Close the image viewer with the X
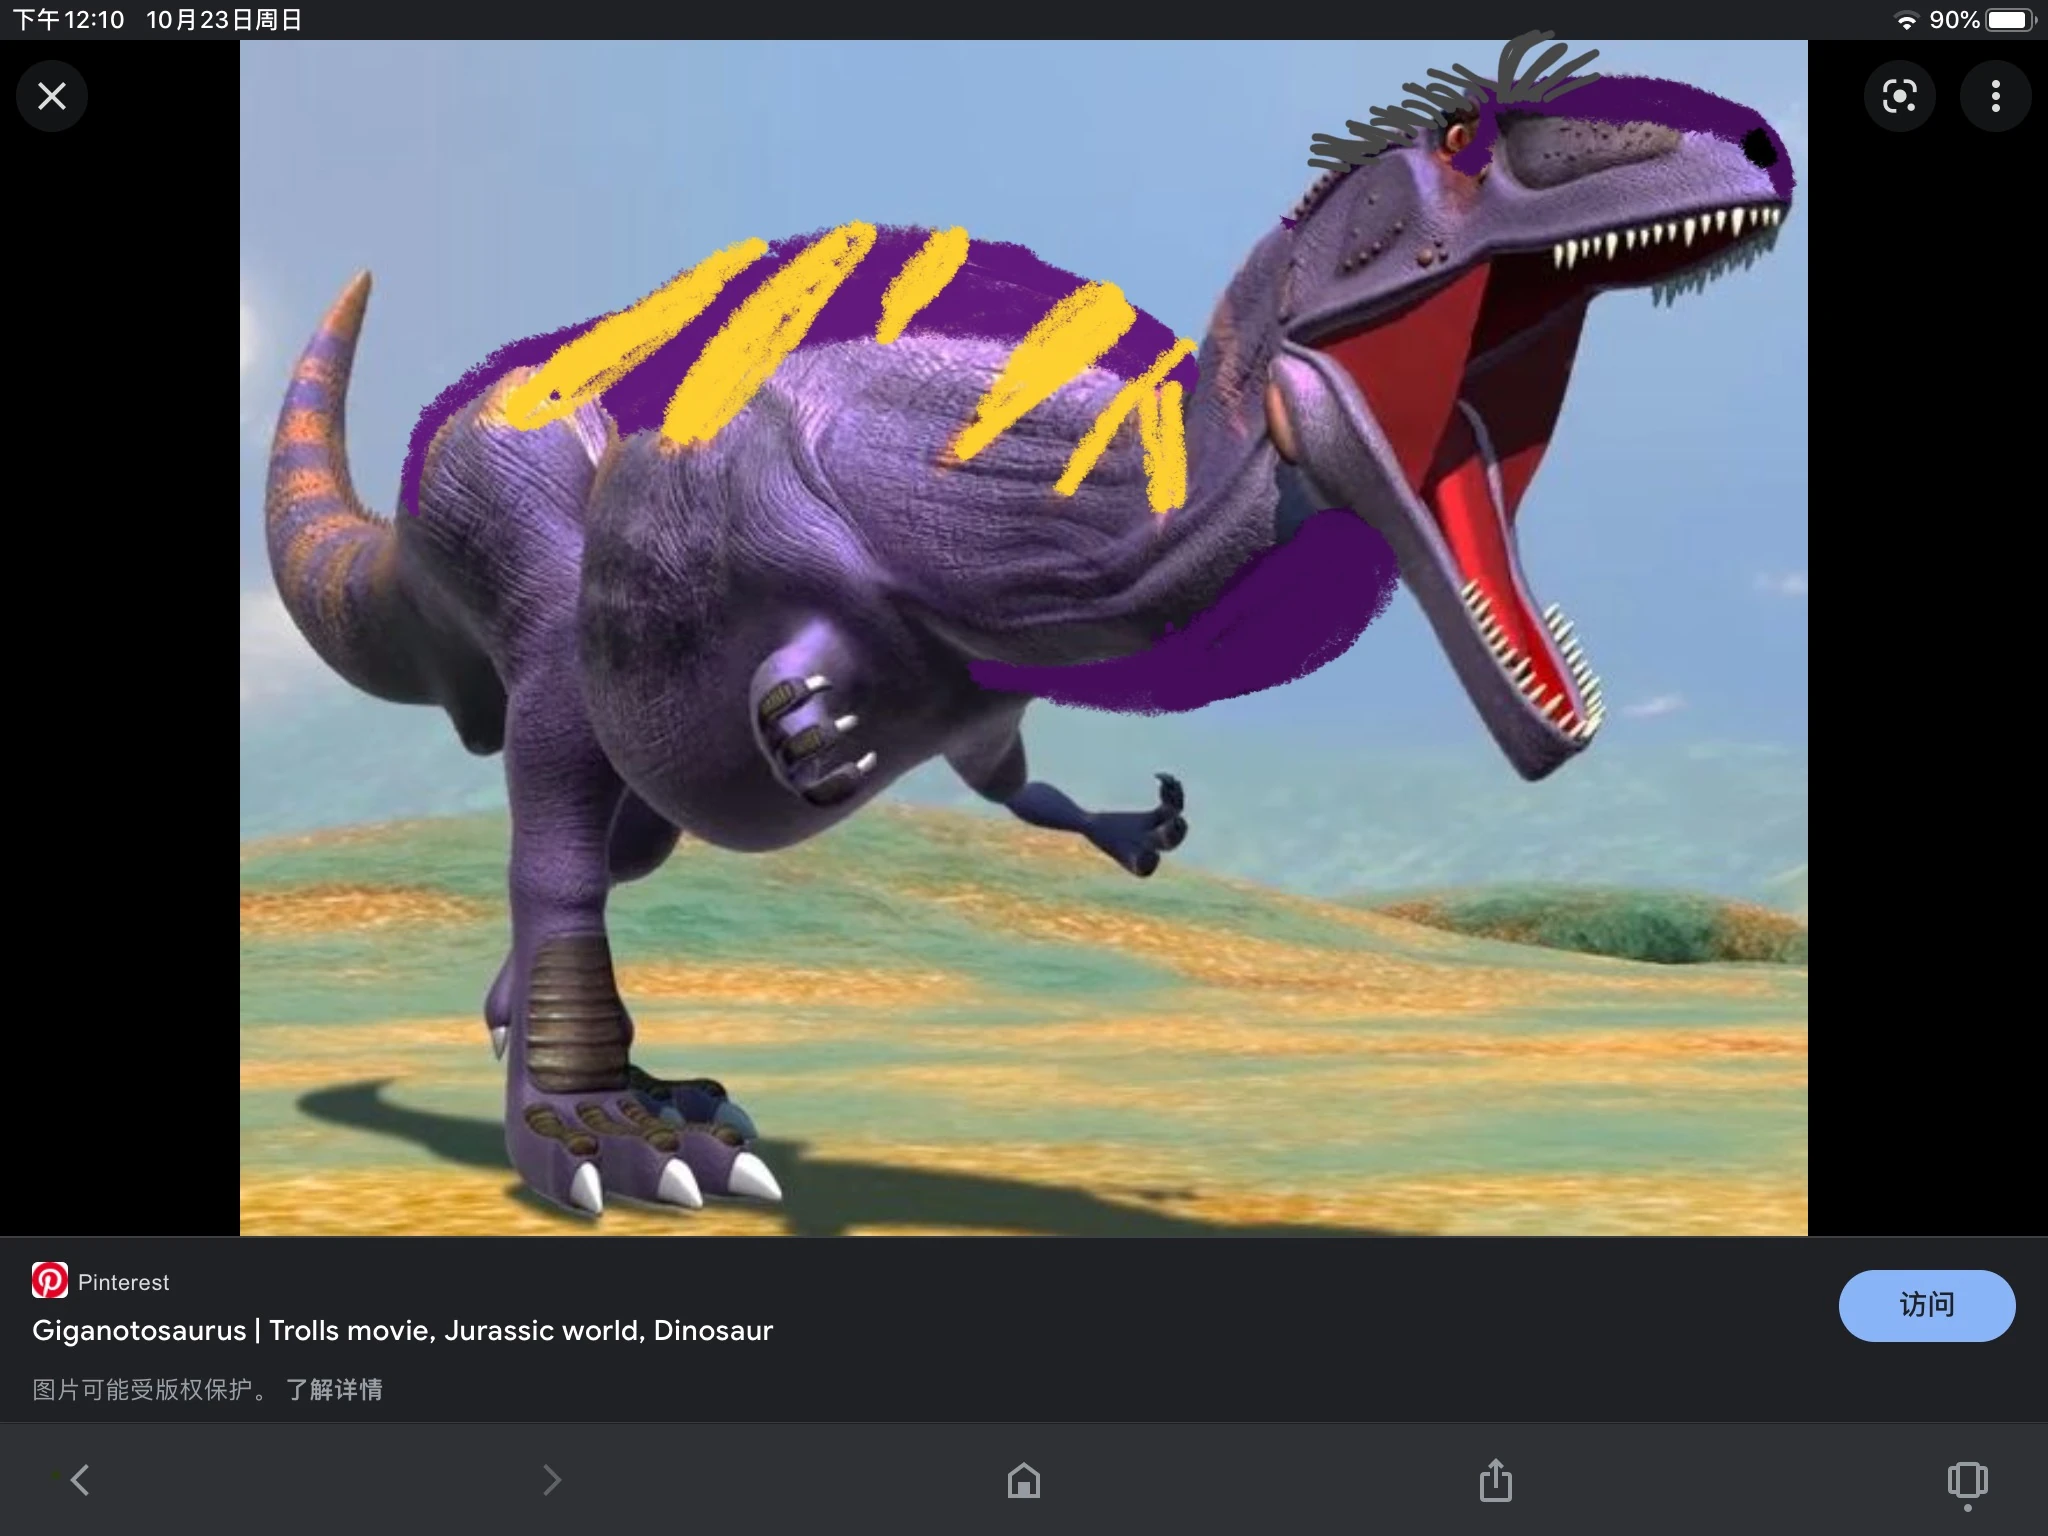Screen dimensions: 2048x1536 point(52,95)
